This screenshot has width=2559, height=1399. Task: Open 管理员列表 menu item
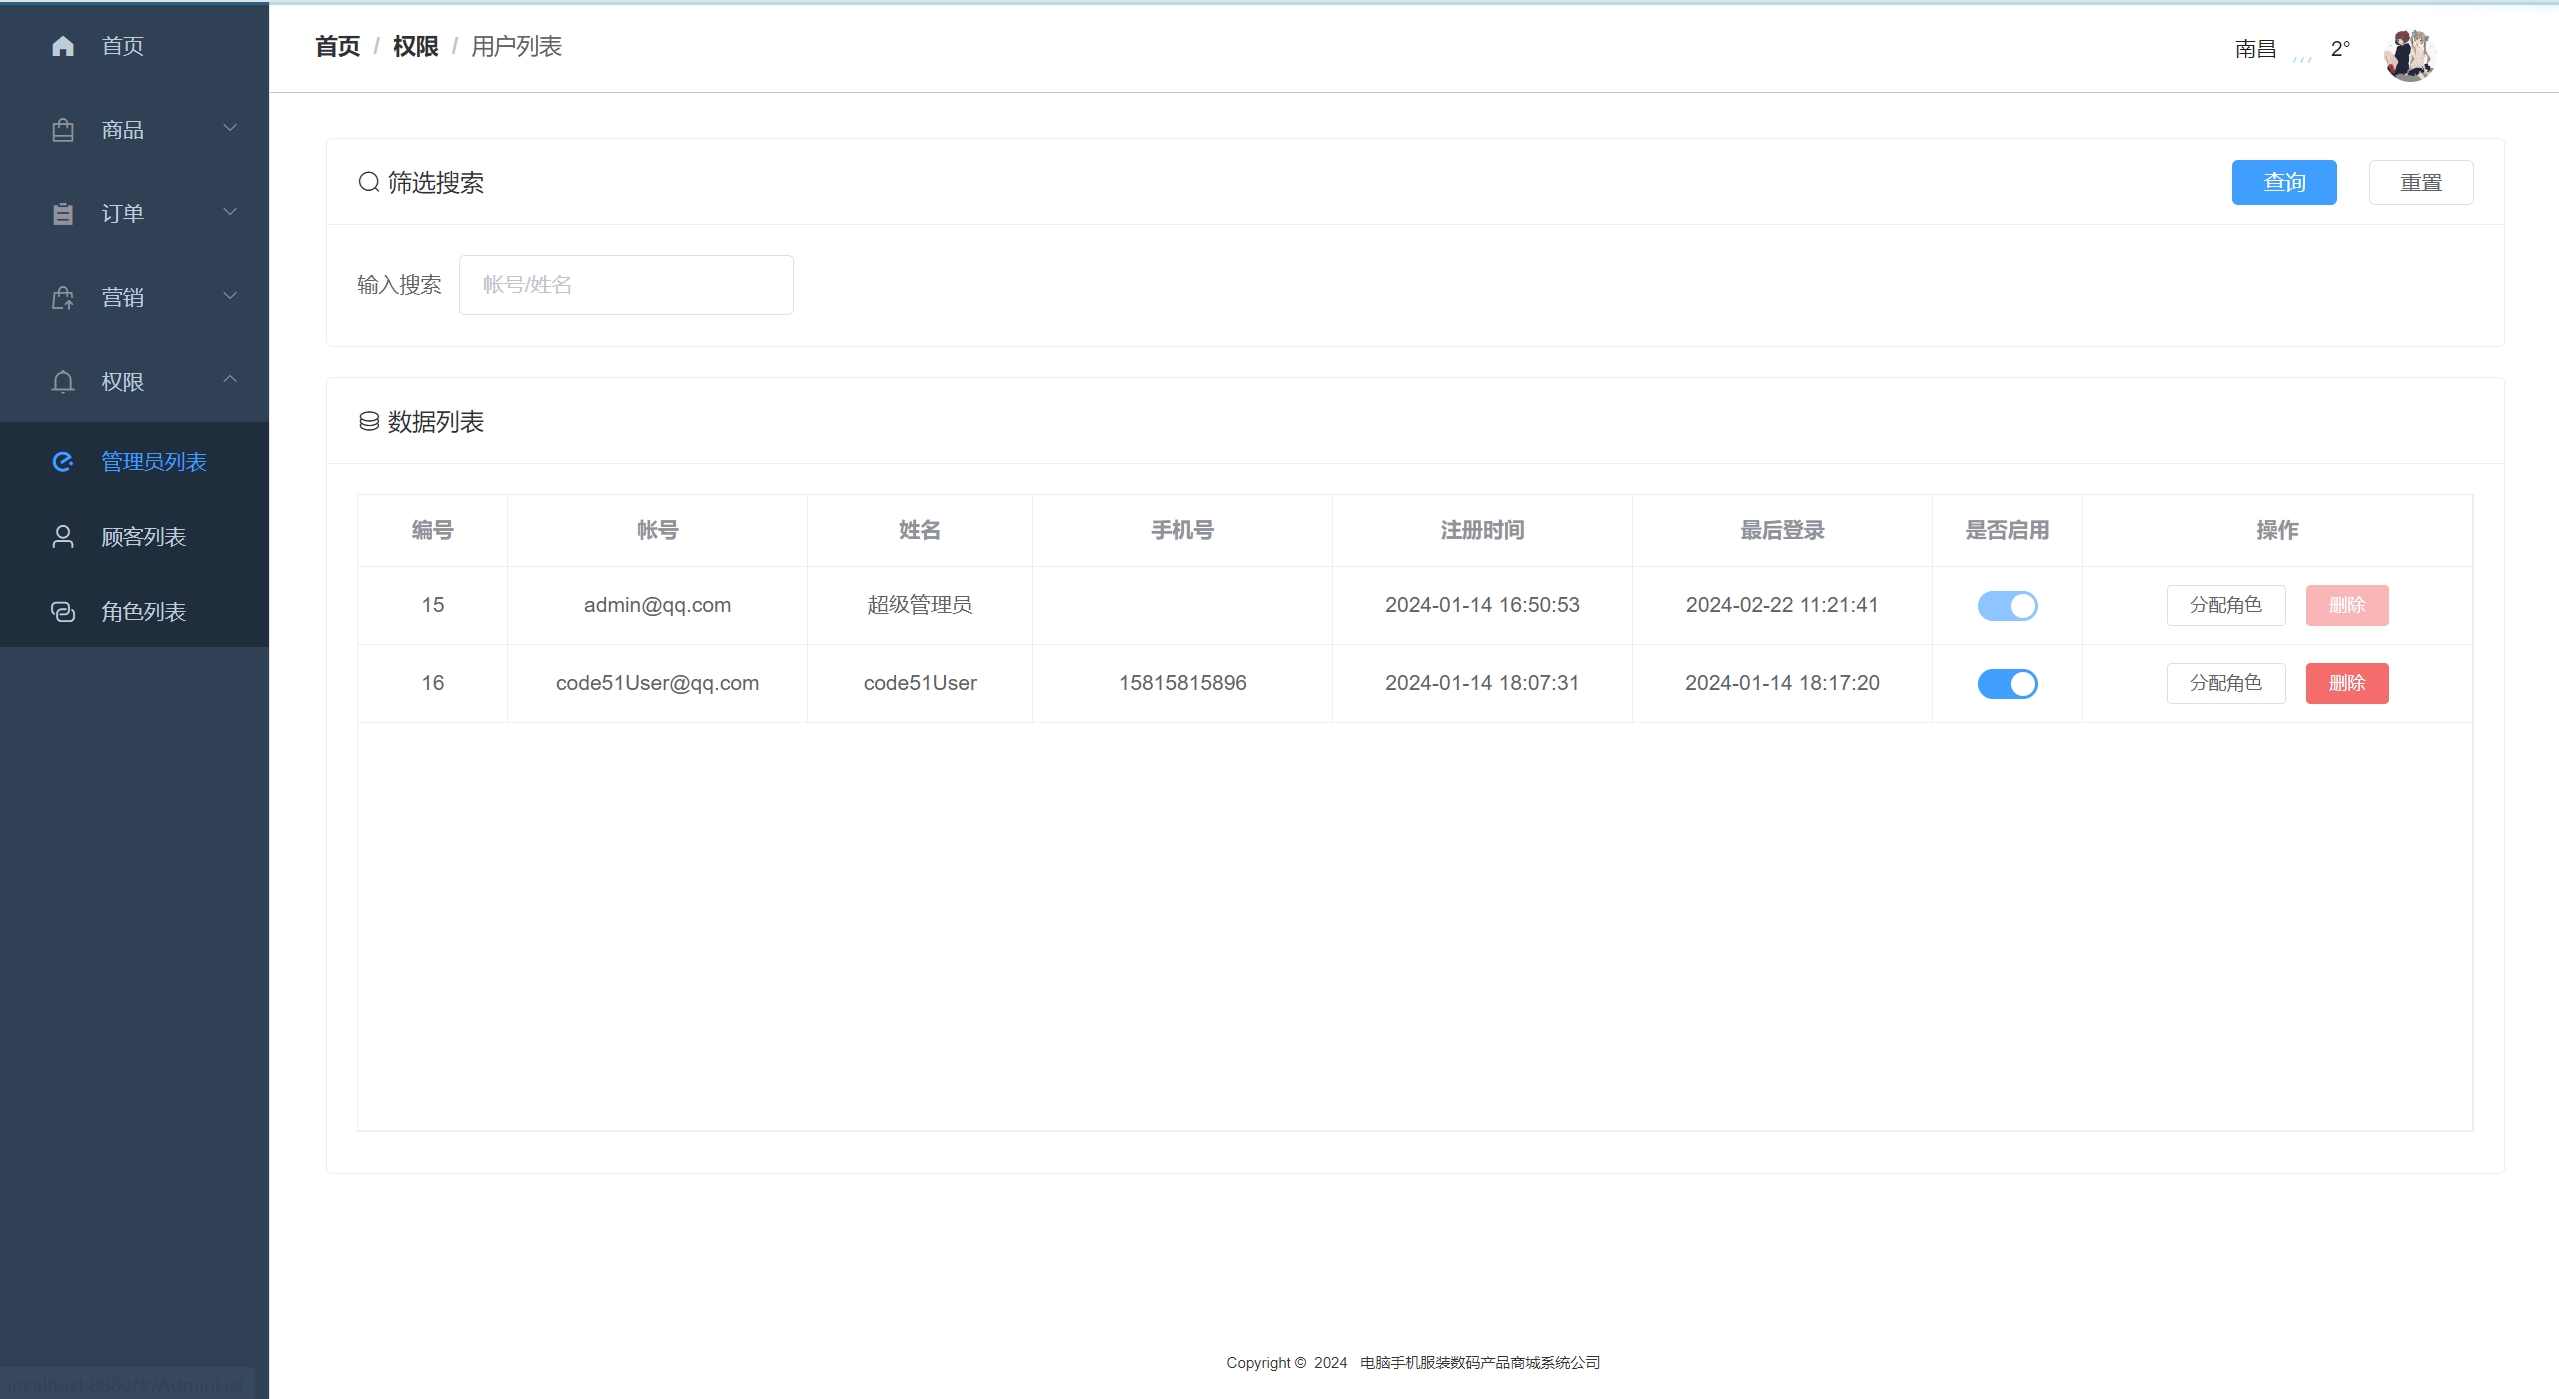point(153,462)
